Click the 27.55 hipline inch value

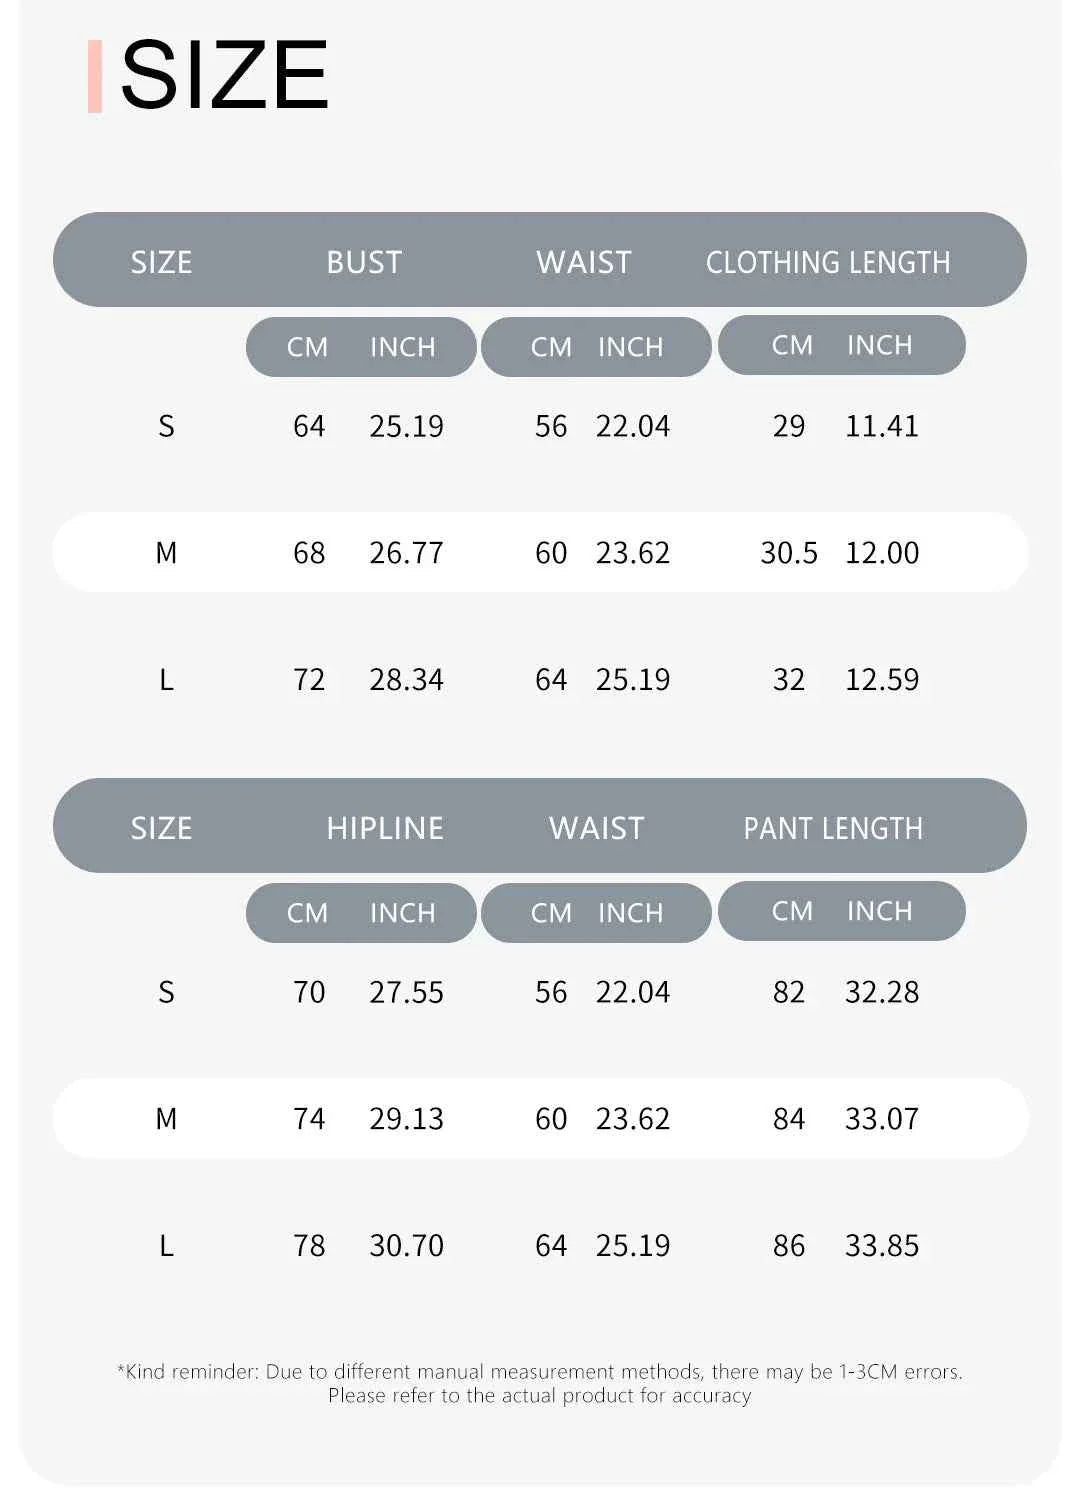click(406, 992)
